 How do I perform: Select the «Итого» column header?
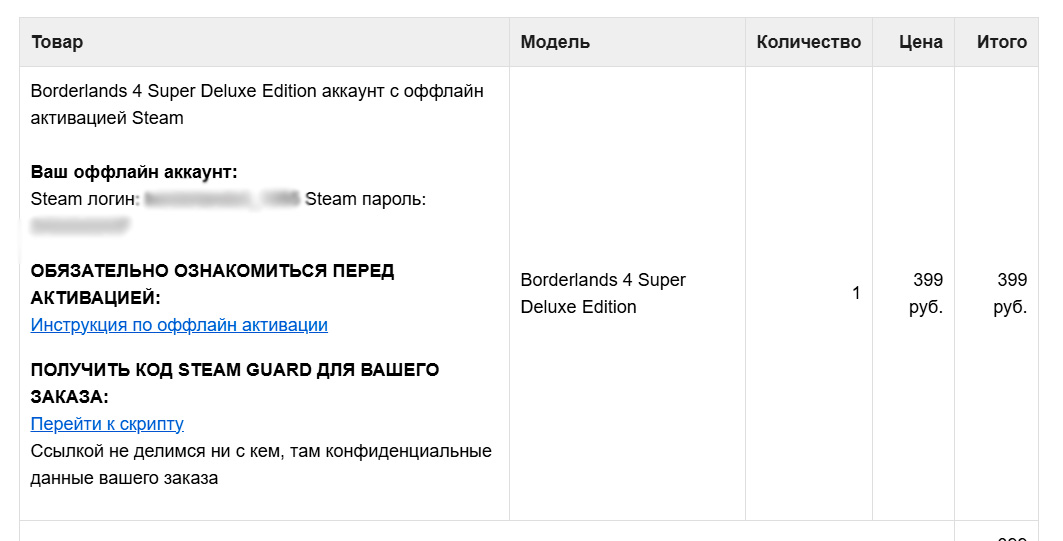point(1001,42)
